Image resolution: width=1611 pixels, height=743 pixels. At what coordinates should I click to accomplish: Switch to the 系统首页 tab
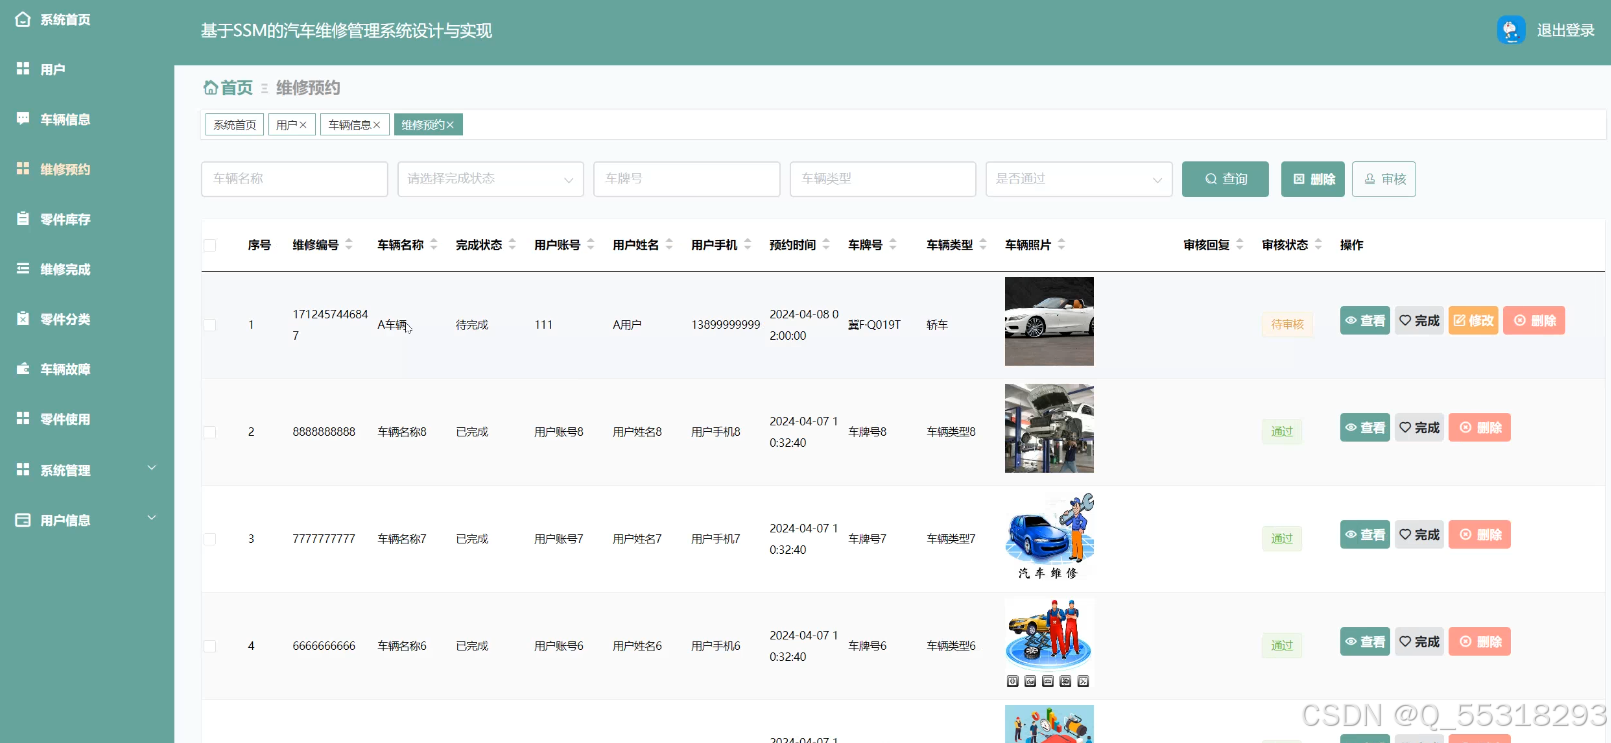(x=234, y=125)
